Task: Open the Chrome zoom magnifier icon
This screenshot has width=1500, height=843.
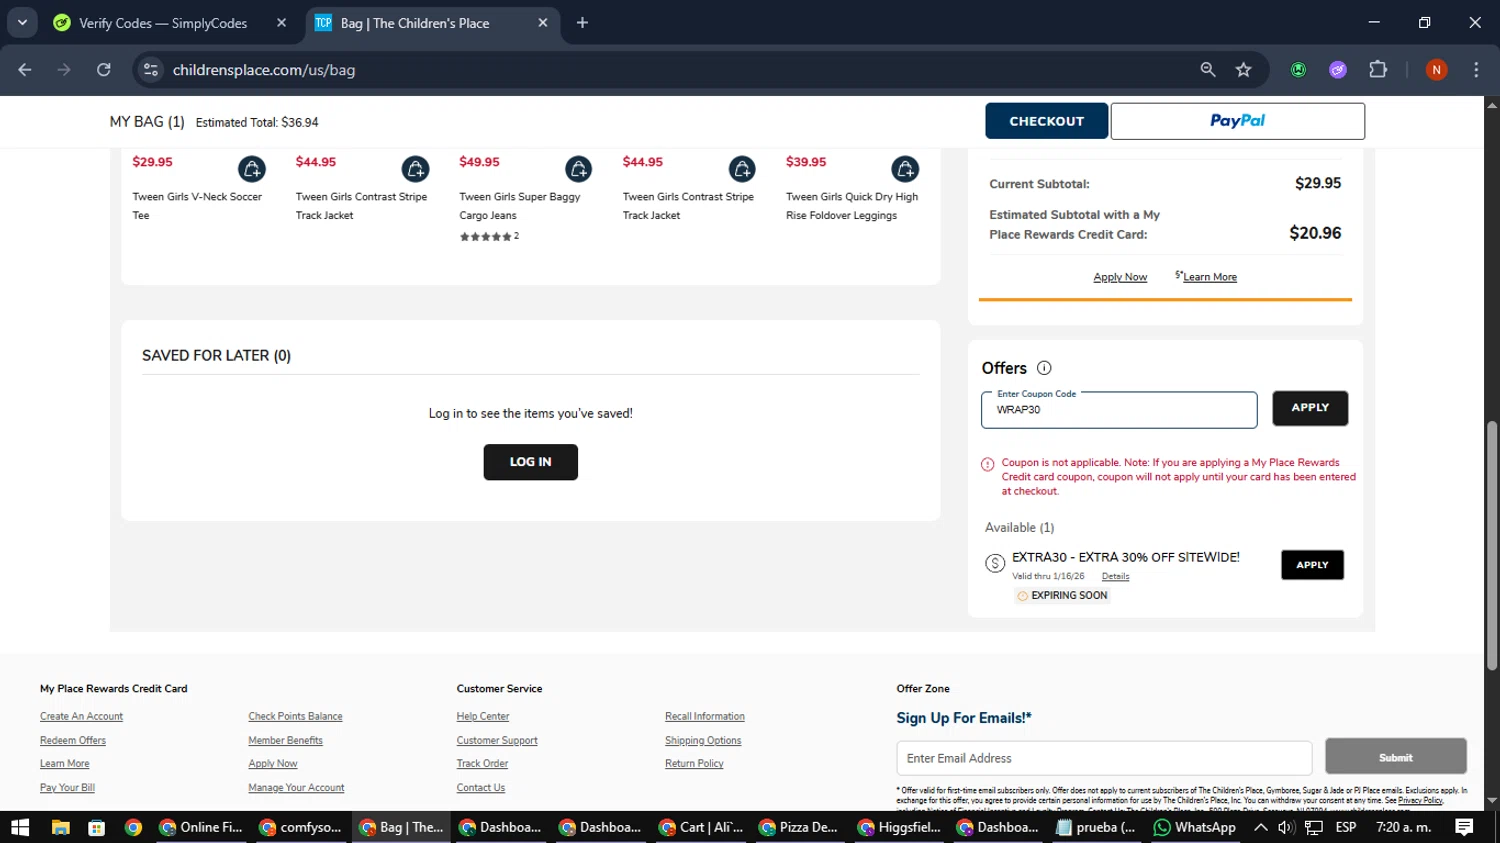Action: coord(1208,69)
